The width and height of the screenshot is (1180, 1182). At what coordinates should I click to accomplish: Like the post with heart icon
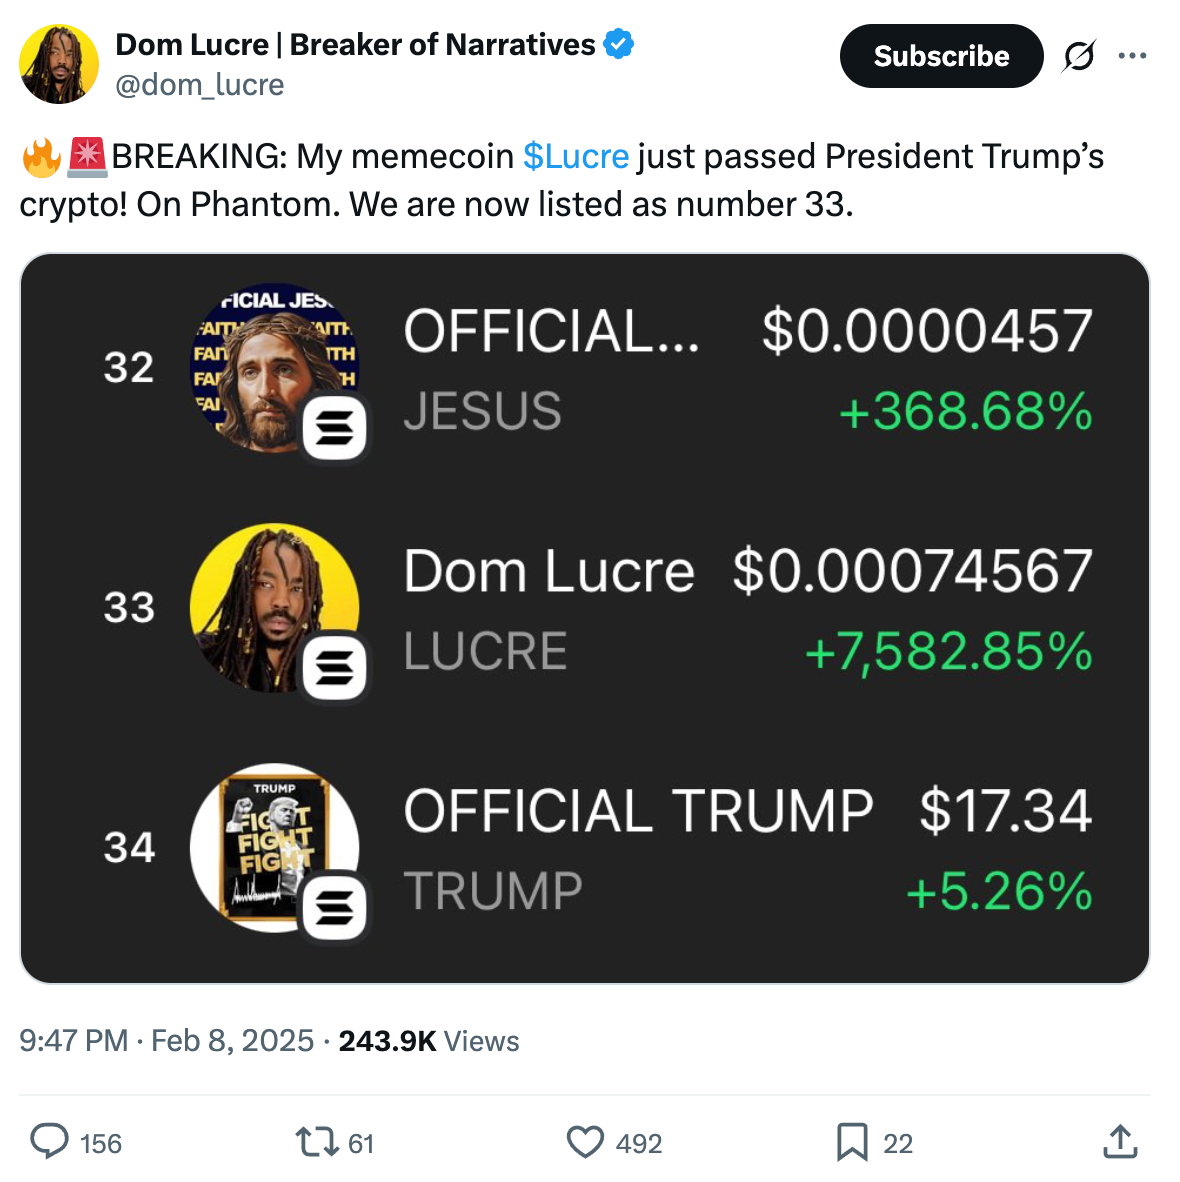[585, 1141]
